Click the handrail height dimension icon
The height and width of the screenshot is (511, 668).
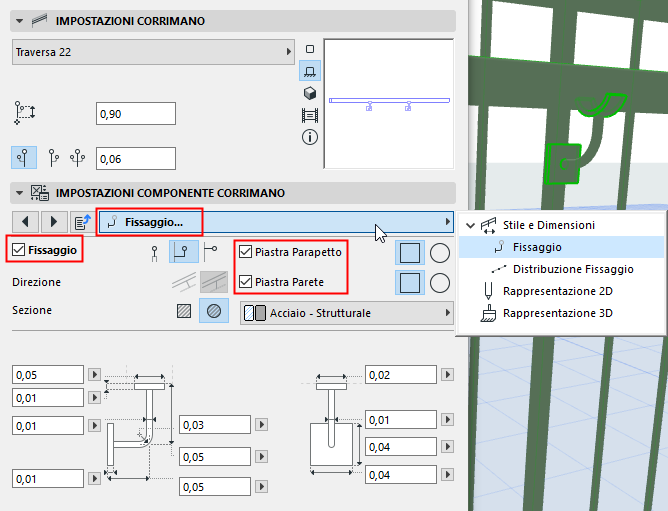(25, 113)
